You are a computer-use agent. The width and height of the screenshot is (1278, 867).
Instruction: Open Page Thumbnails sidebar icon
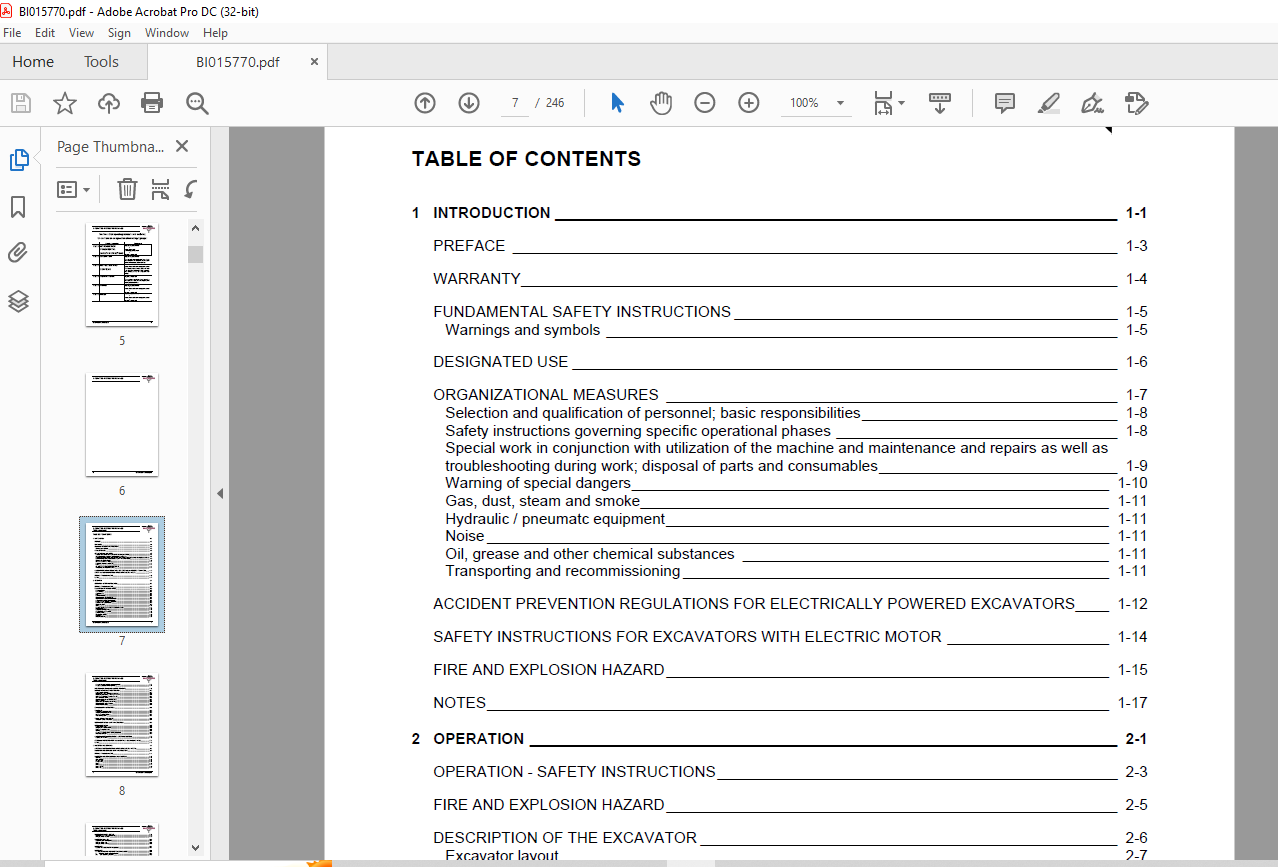coord(19,160)
